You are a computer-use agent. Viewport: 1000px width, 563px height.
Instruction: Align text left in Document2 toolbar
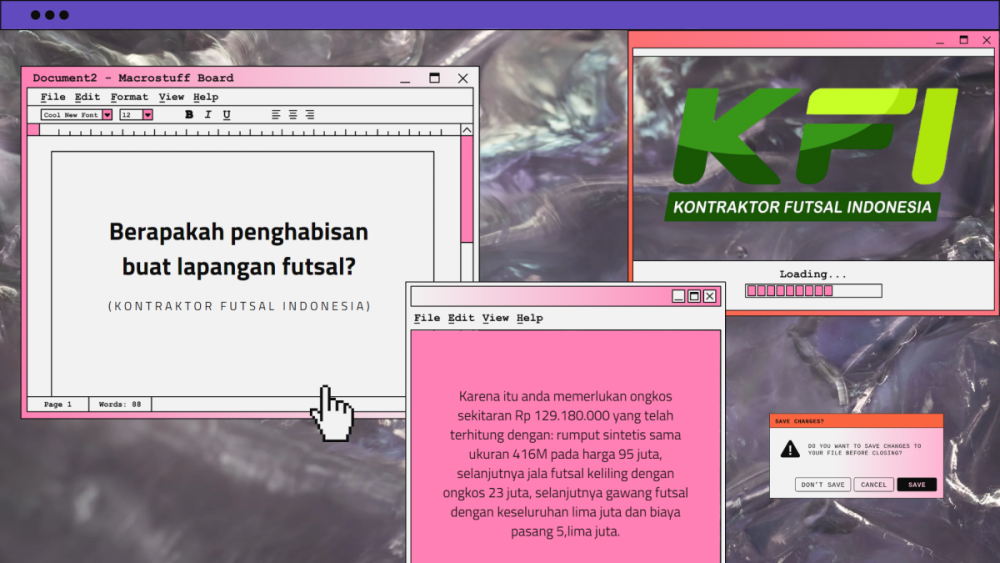tap(276, 115)
